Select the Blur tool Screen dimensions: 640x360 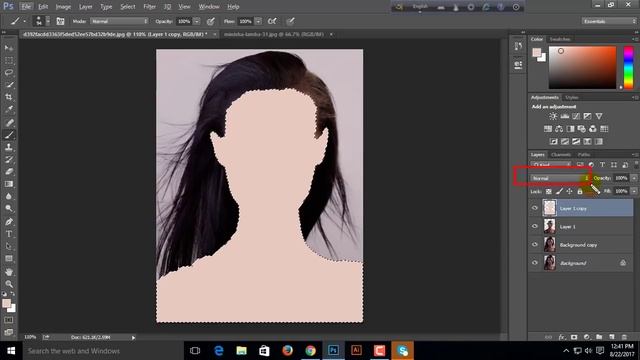pyautogui.click(x=9, y=196)
